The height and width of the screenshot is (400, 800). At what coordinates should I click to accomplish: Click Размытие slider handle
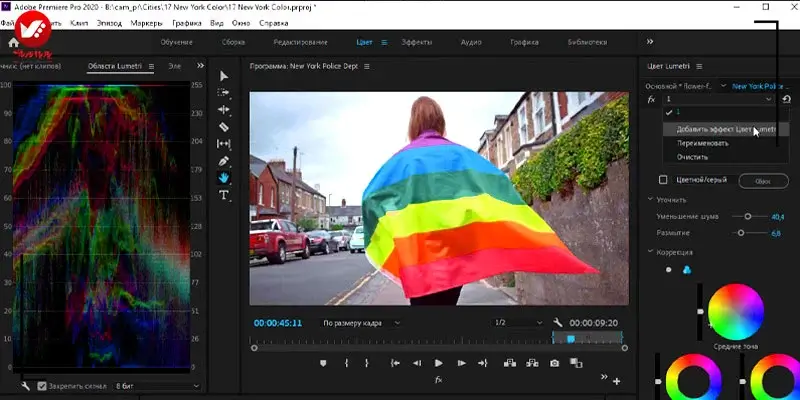741,233
